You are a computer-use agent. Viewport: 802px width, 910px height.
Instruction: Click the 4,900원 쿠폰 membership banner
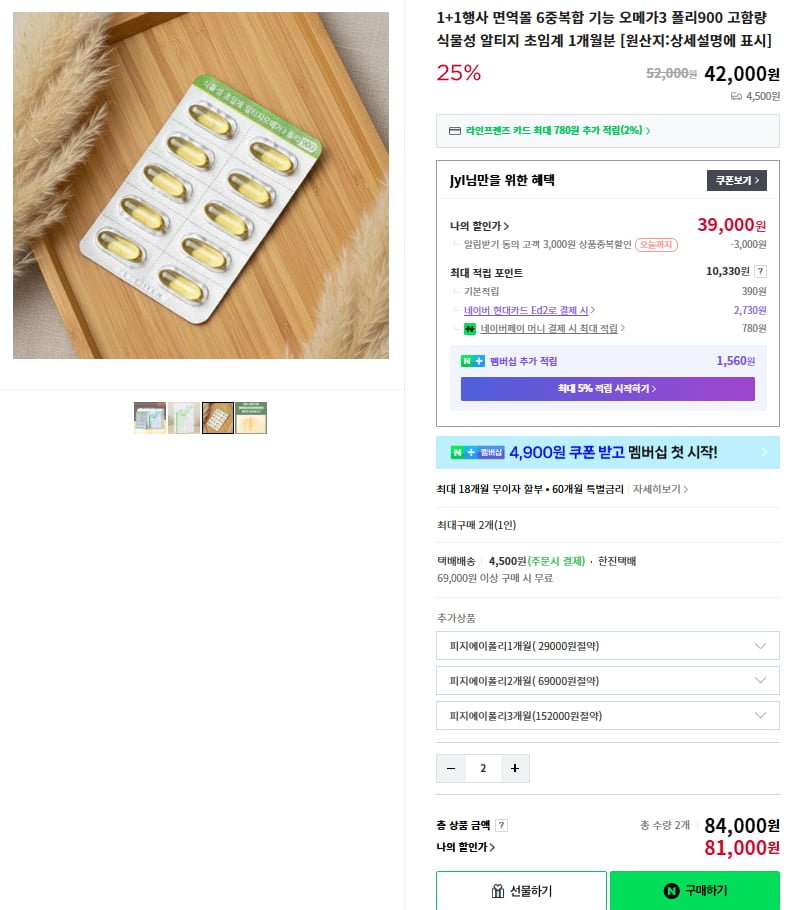click(607, 452)
